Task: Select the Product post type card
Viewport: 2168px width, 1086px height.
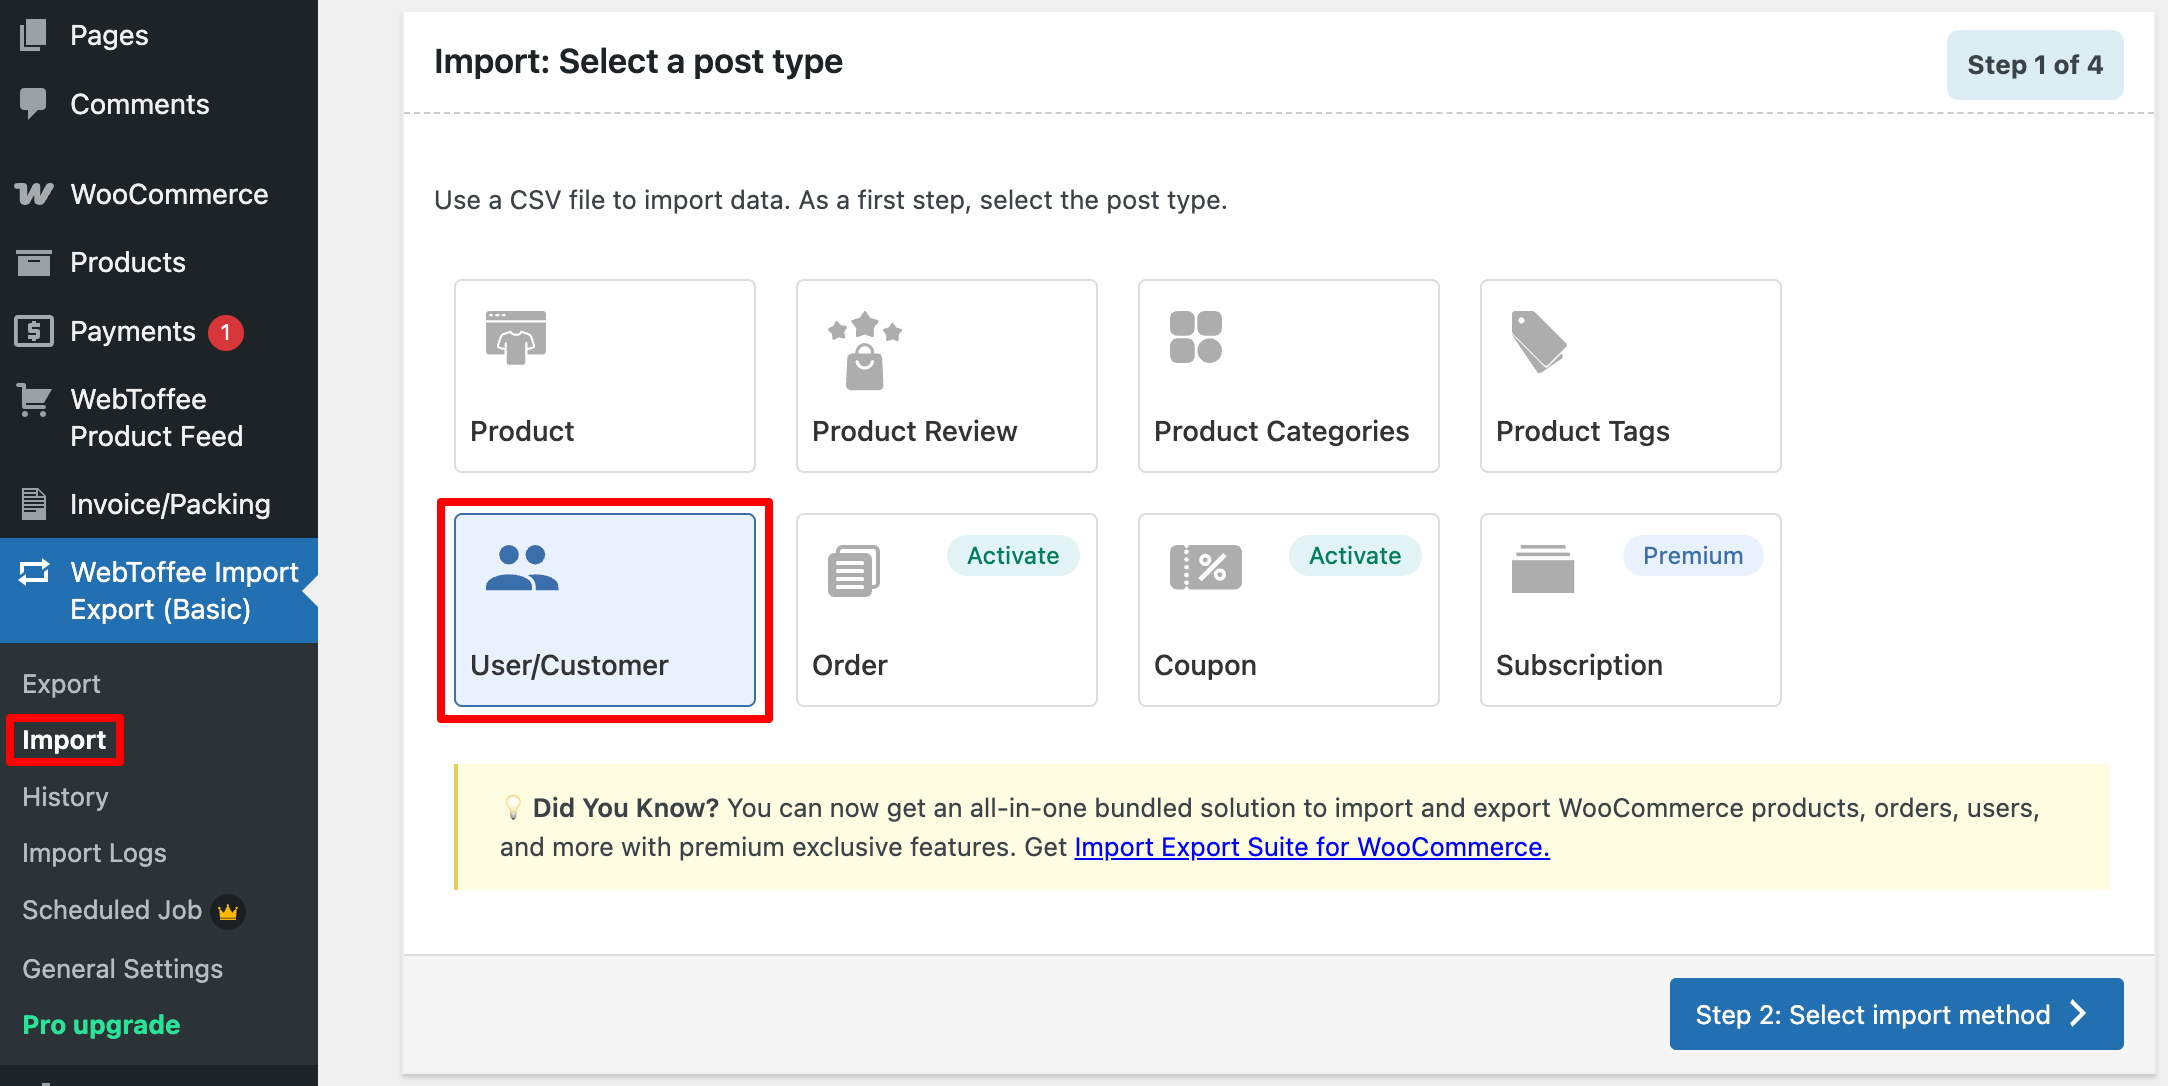Action: [605, 376]
